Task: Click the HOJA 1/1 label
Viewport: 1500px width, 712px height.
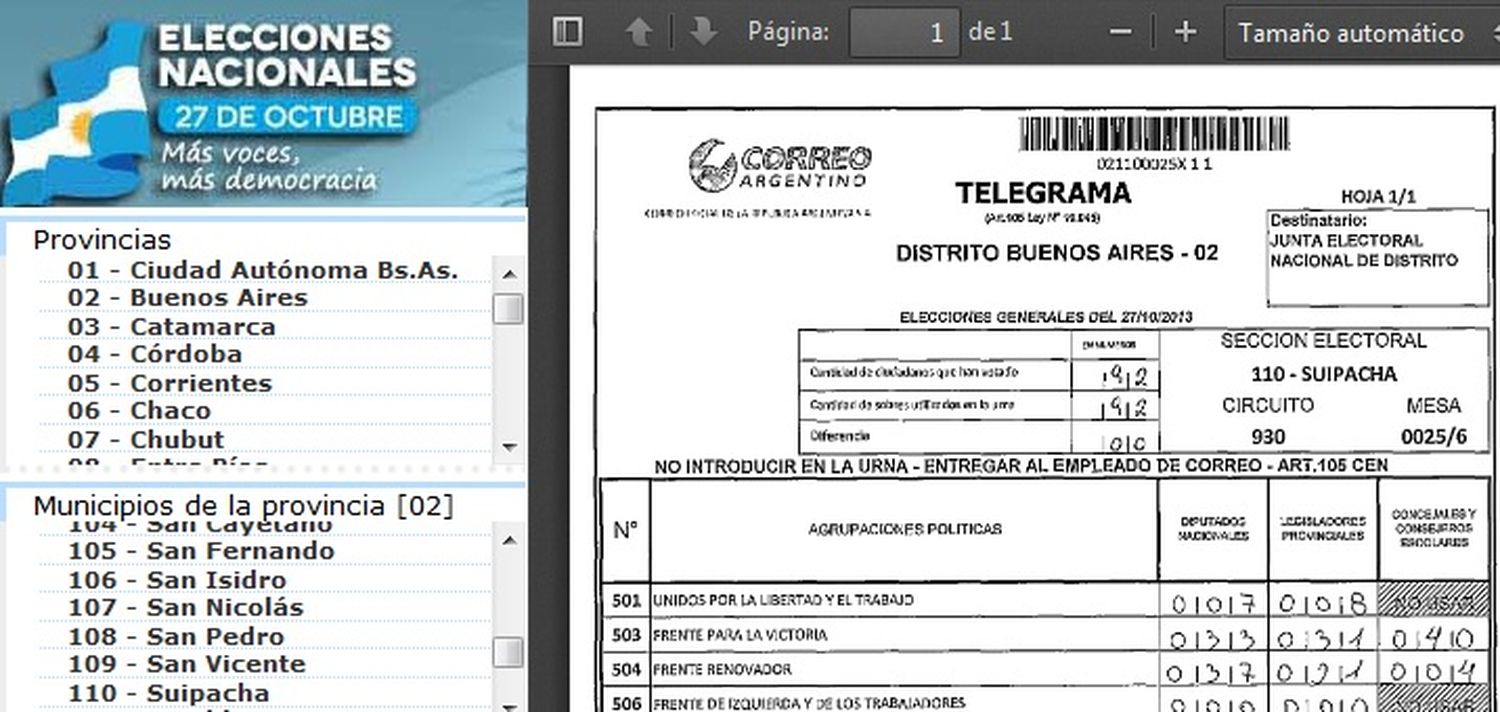Action: [1378, 197]
